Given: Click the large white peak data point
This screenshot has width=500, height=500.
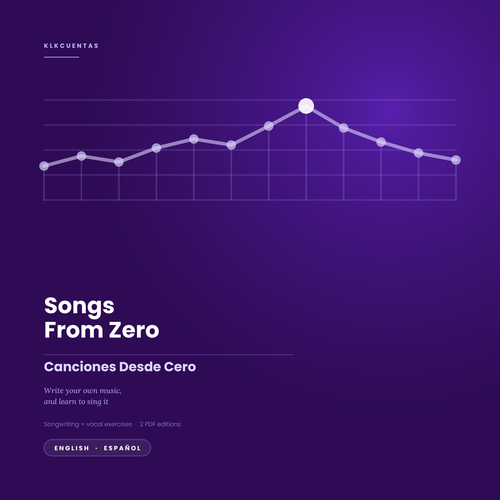Looking at the screenshot, I should (306, 106).
